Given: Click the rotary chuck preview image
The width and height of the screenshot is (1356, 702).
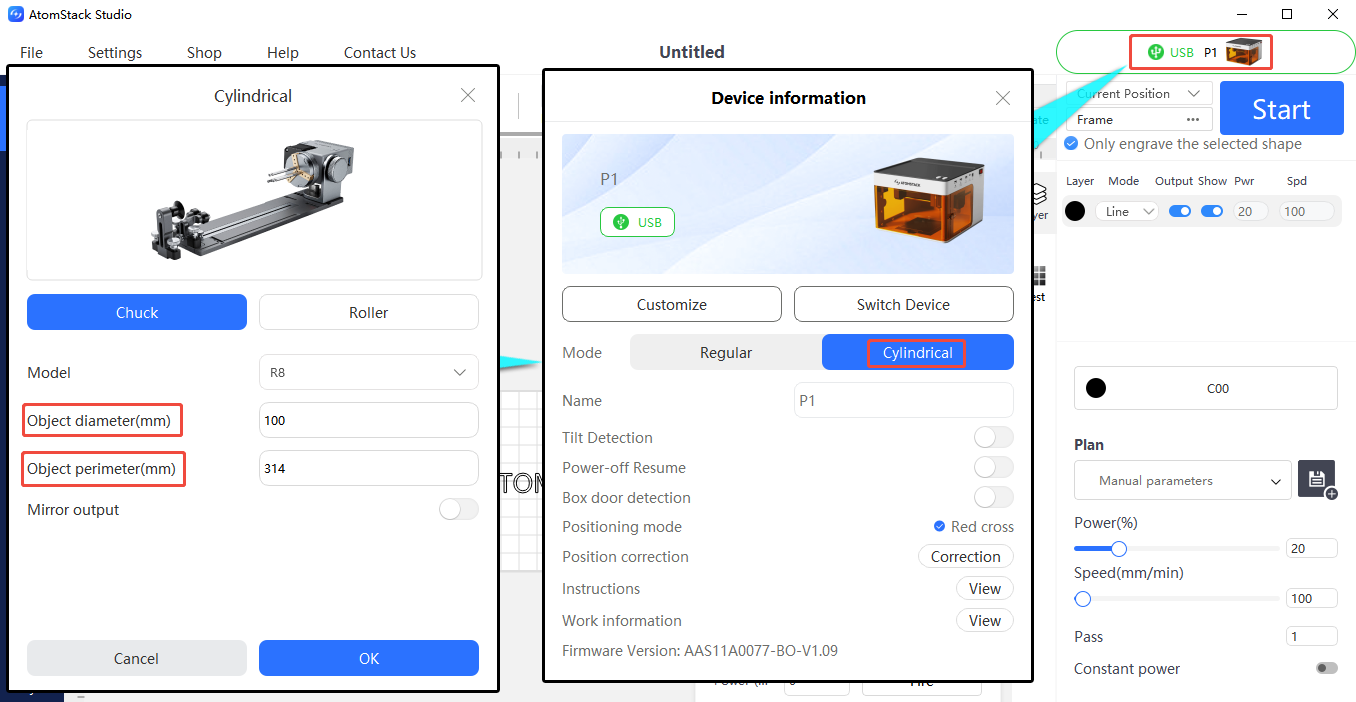Looking at the screenshot, I should pyautogui.click(x=254, y=200).
